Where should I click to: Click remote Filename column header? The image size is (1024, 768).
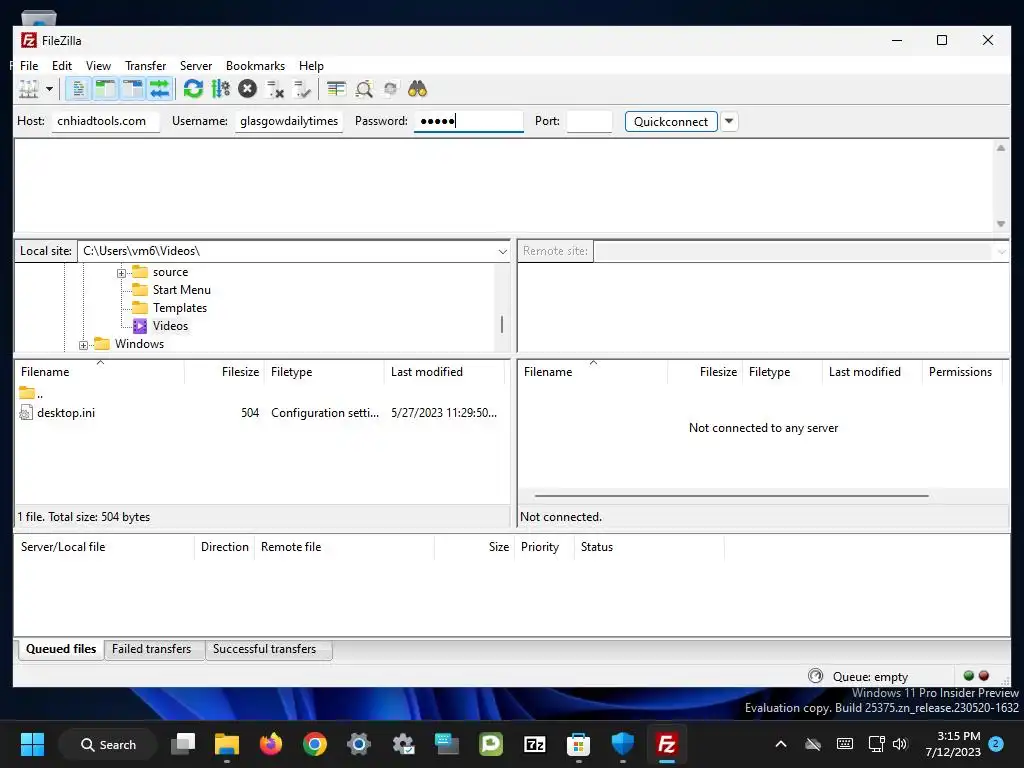pos(593,372)
